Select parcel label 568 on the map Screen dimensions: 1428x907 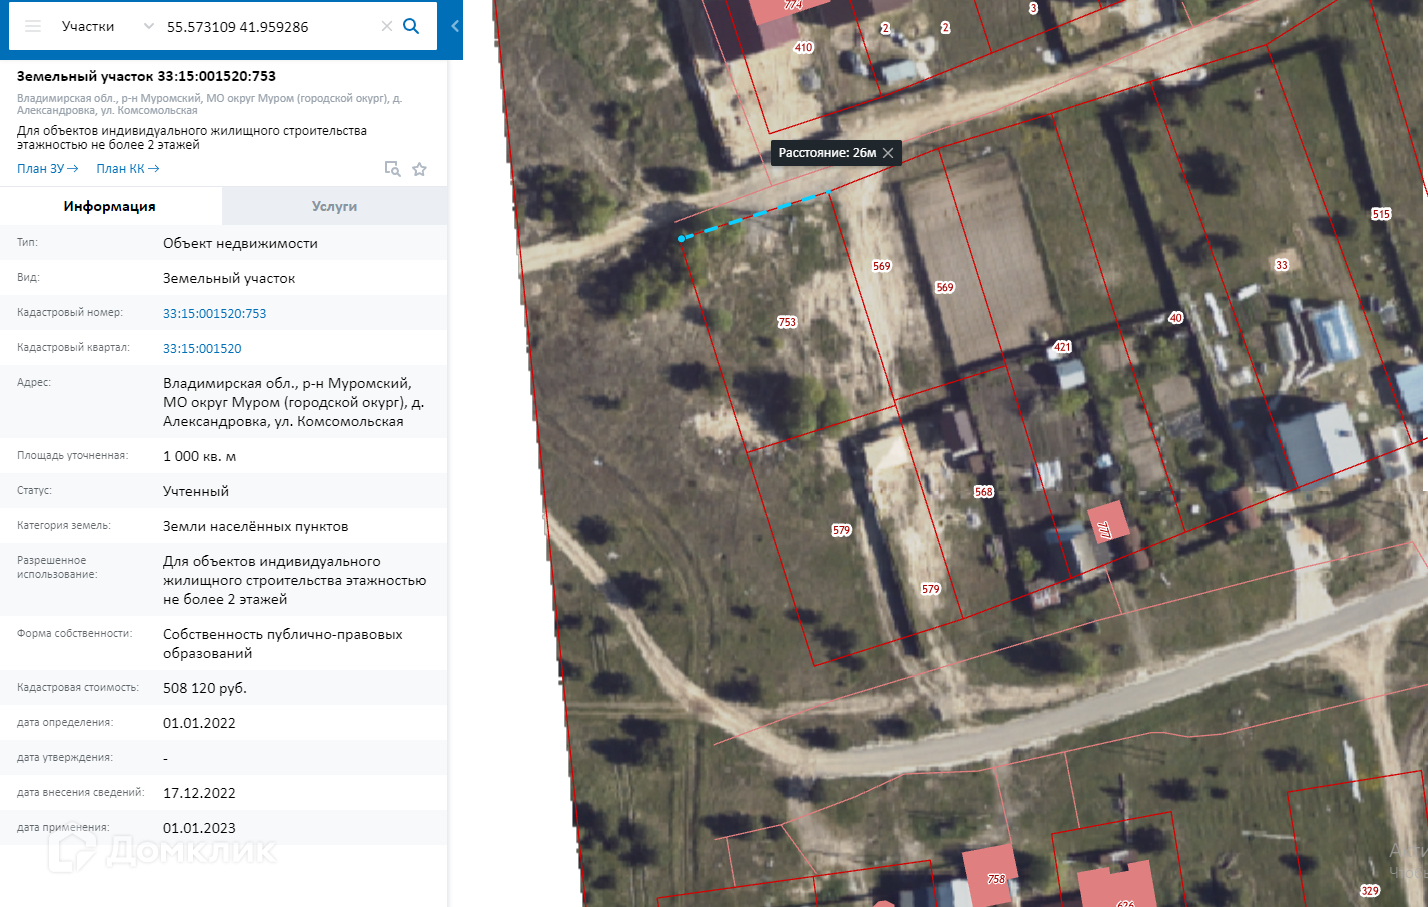tap(984, 492)
